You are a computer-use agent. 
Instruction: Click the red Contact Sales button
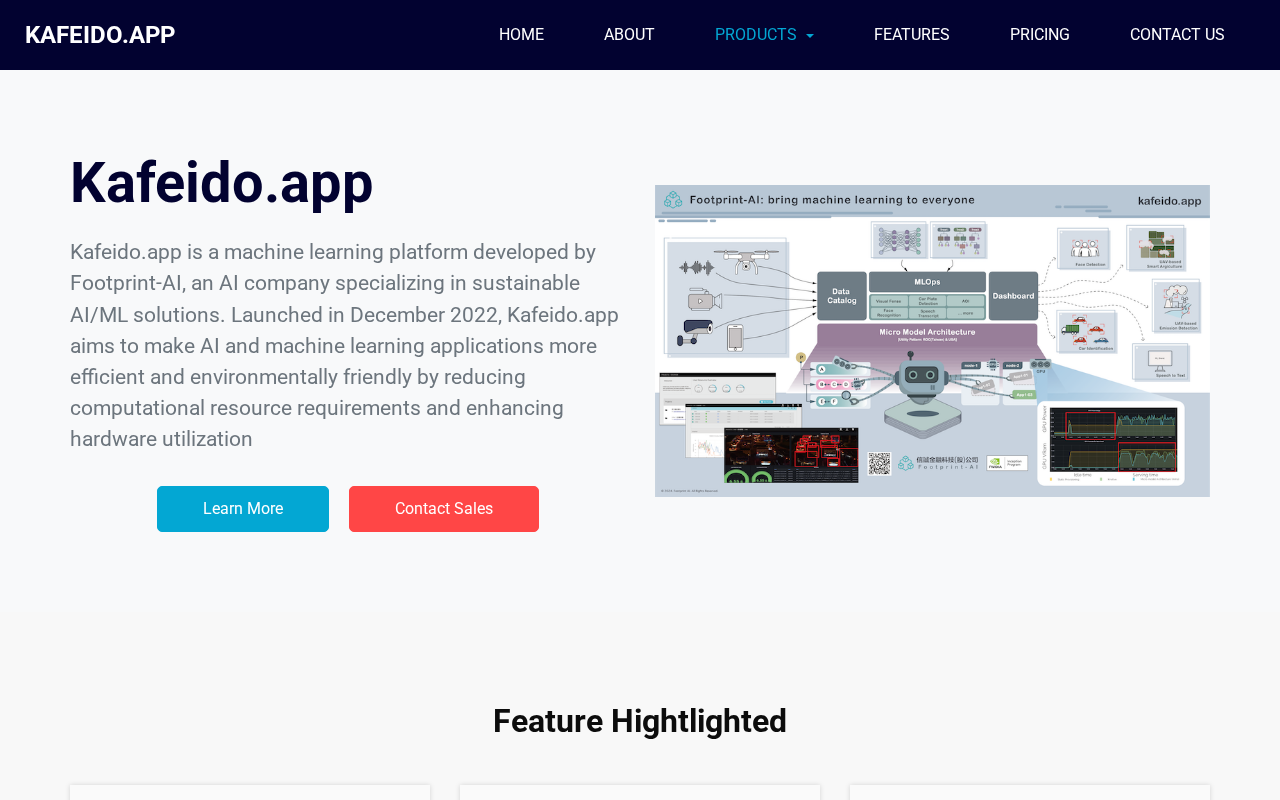coord(444,509)
